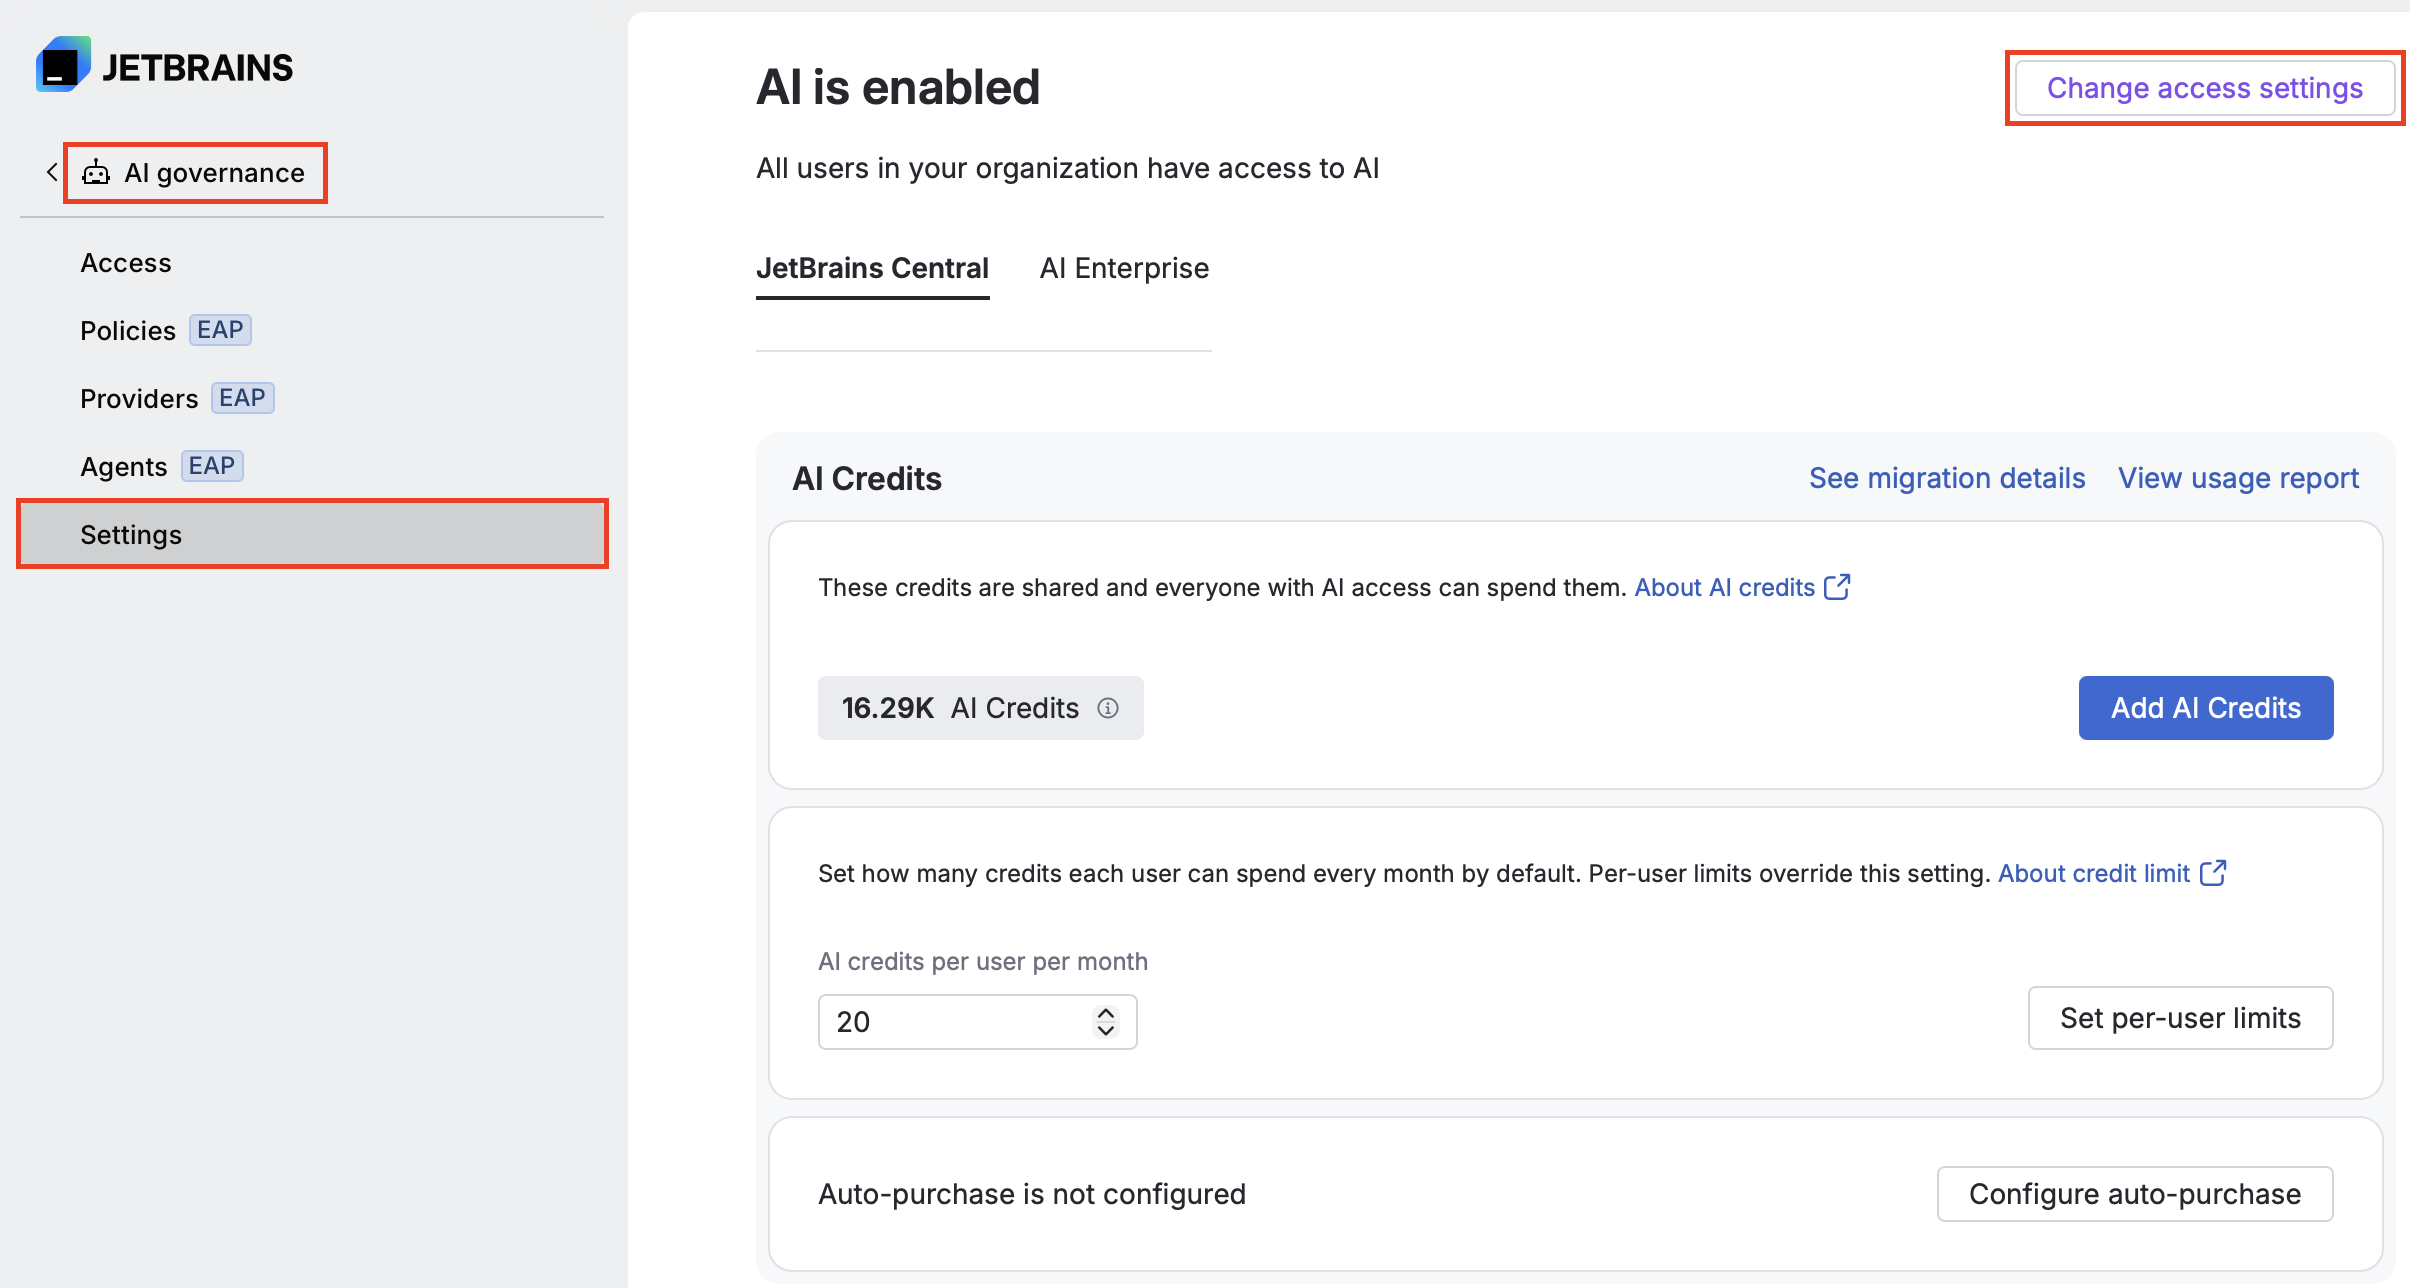Click the external link icon after About credit limit
Viewport: 2410px width, 1288px height.
click(x=2213, y=873)
